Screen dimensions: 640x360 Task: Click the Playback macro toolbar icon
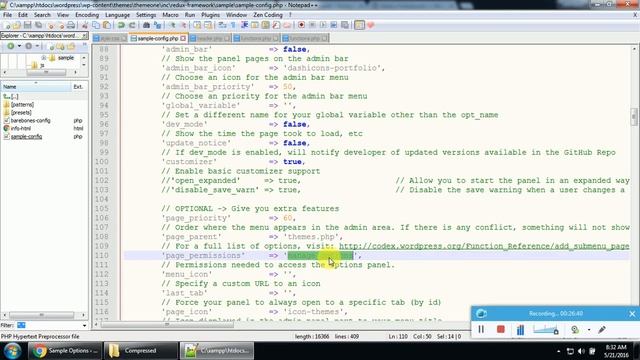click(323, 25)
